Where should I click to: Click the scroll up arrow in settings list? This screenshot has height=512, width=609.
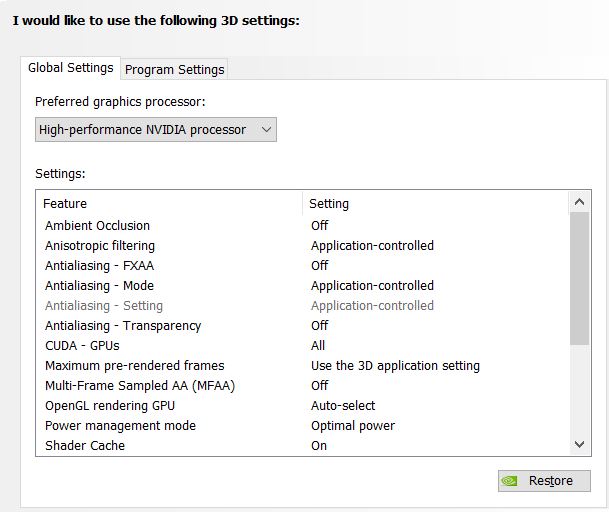pyautogui.click(x=580, y=203)
